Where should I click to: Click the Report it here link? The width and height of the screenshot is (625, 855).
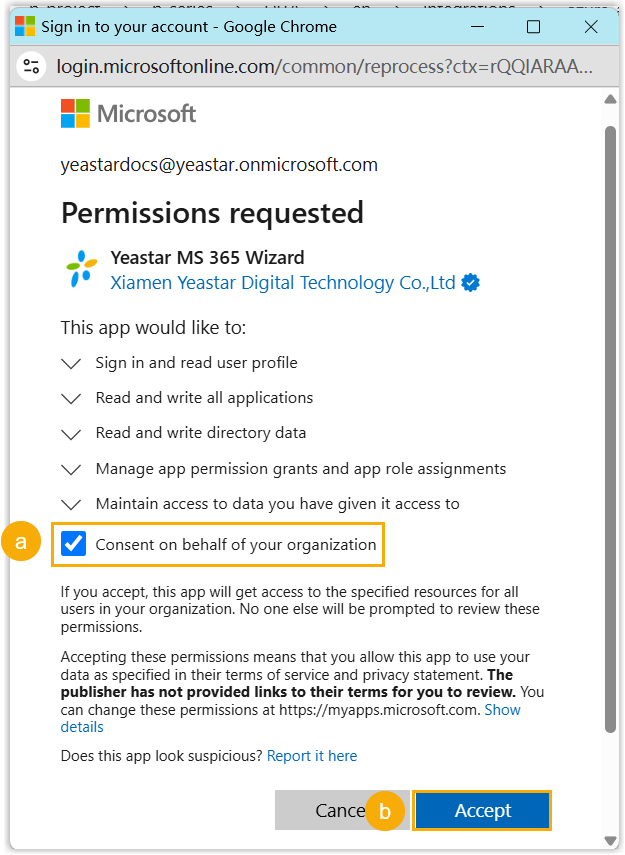[x=312, y=756]
